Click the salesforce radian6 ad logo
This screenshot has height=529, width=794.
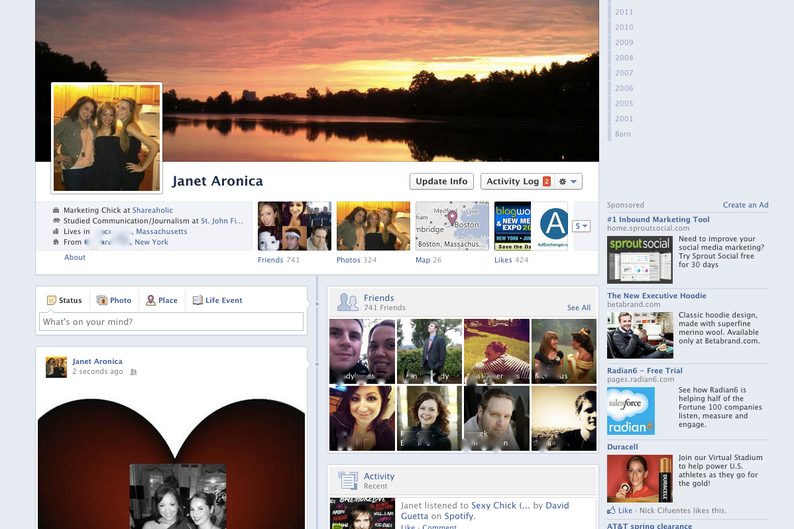tap(631, 411)
